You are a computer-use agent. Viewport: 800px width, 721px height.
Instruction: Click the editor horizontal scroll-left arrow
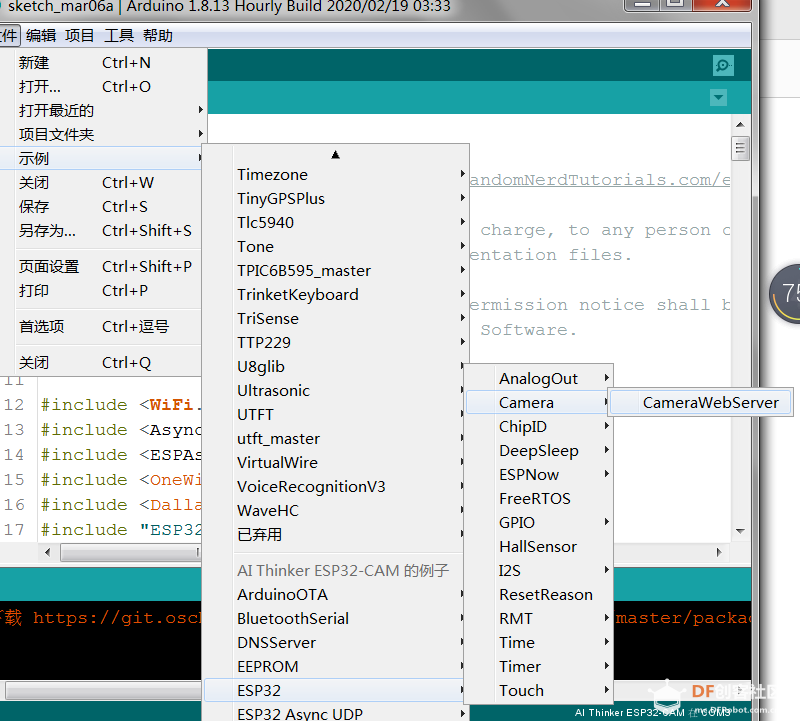pyautogui.click(x=47, y=552)
